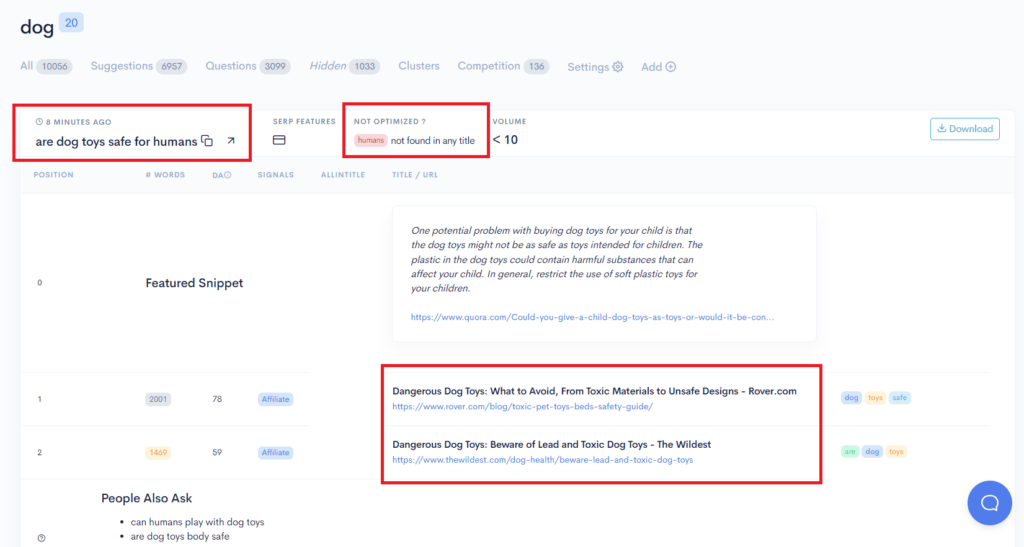This screenshot has height=547, width=1024.
Task: Open the Settings gear tab
Action: click(x=595, y=67)
